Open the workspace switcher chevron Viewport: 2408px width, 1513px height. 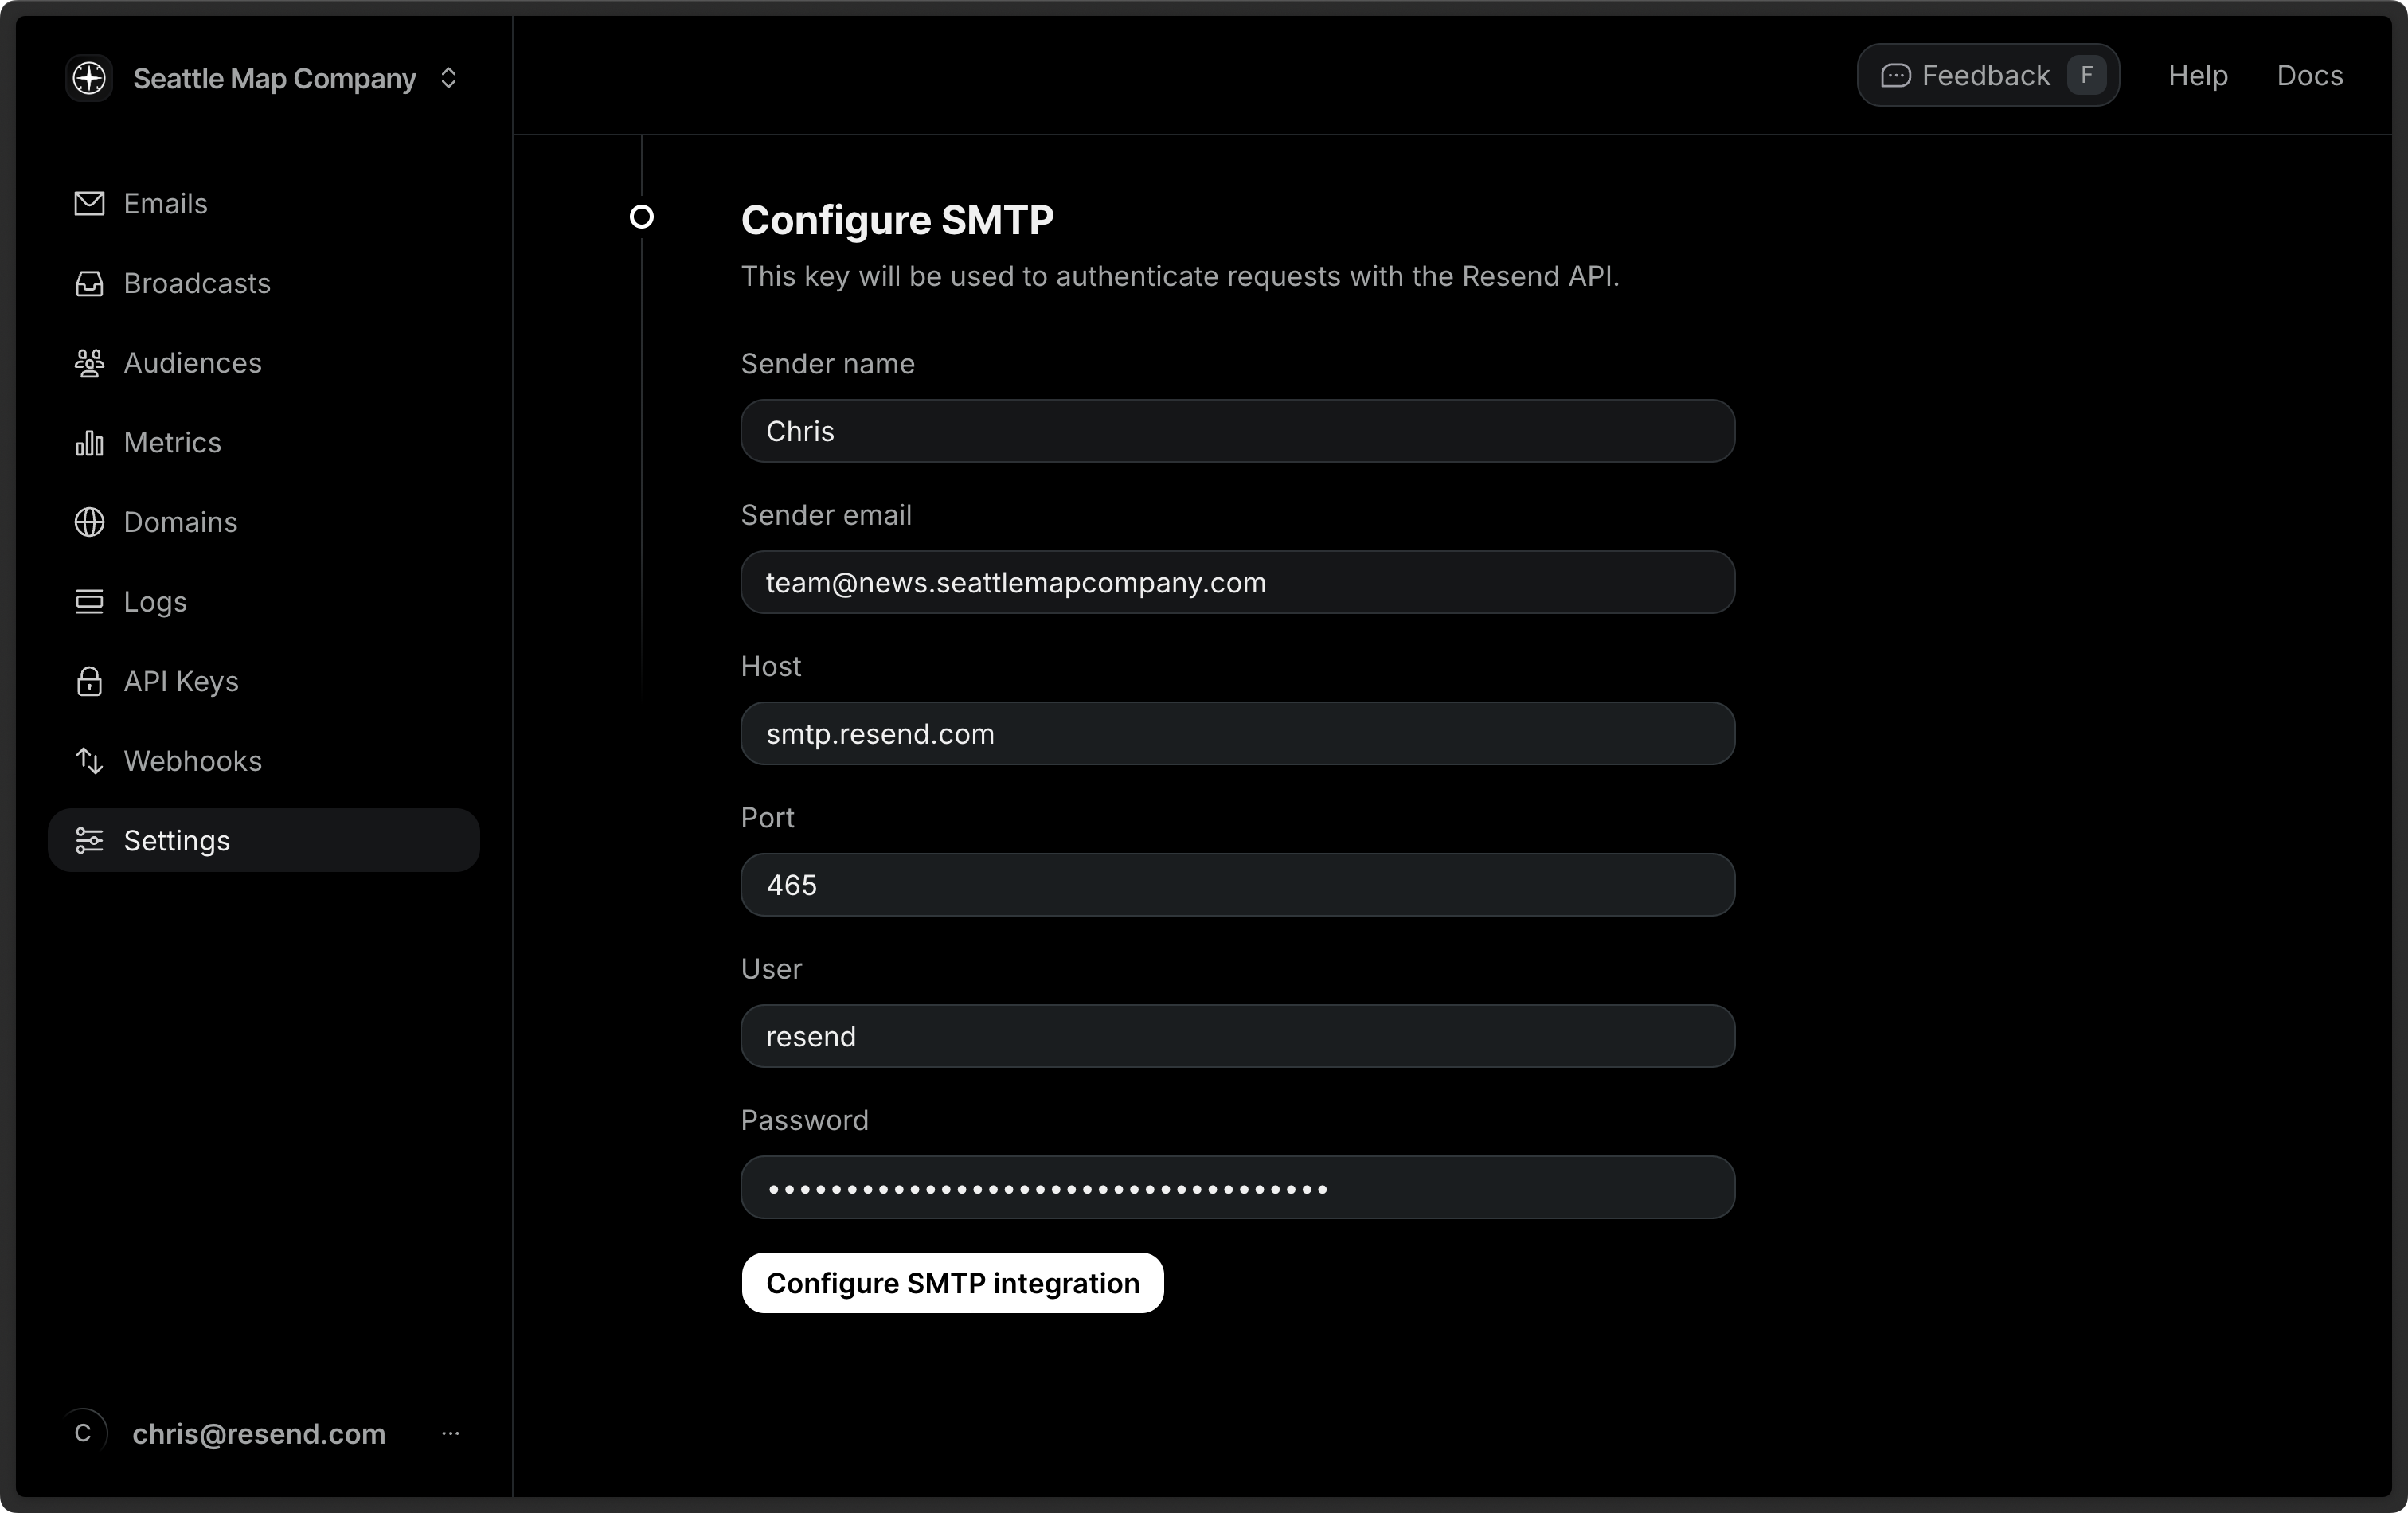coord(449,78)
